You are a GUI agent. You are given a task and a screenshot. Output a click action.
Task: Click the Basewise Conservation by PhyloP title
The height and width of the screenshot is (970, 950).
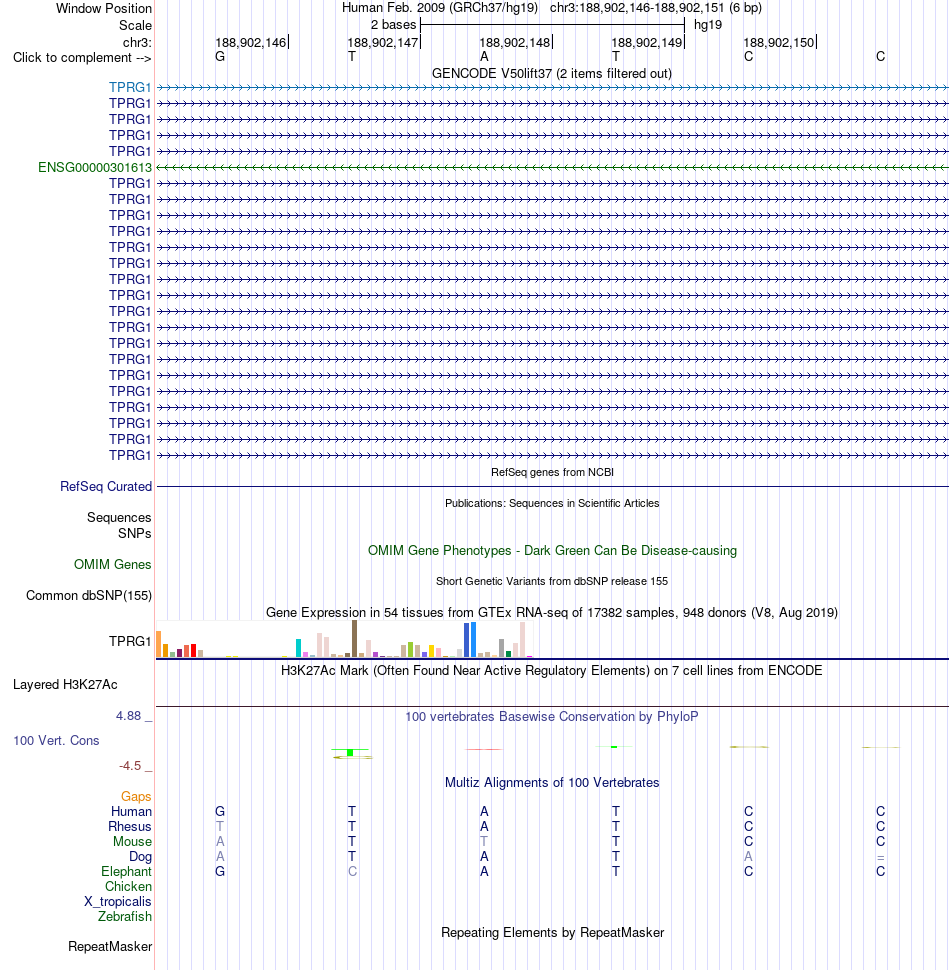coord(552,716)
